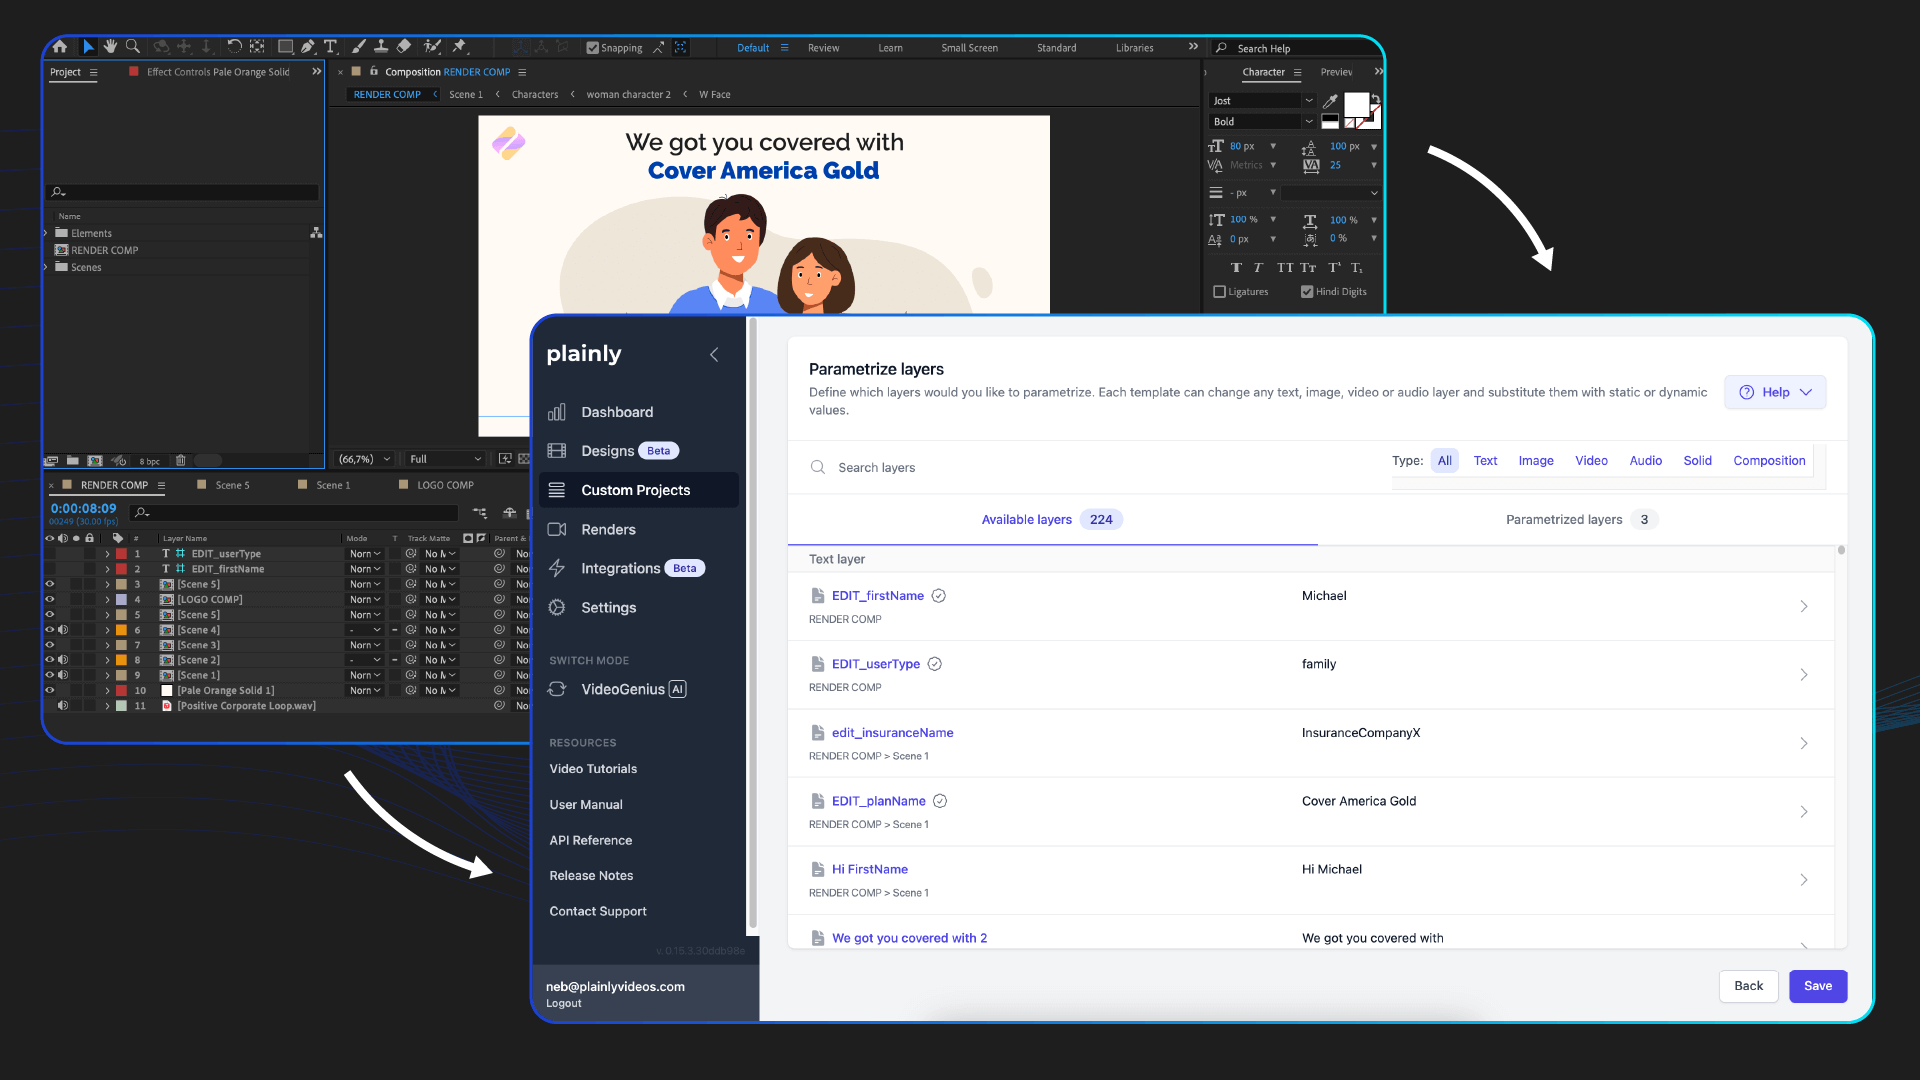This screenshot has width=1920, height=1080.
Task: Pick the Eyedropper in the Character panel
Action: tap(1330, 101)
